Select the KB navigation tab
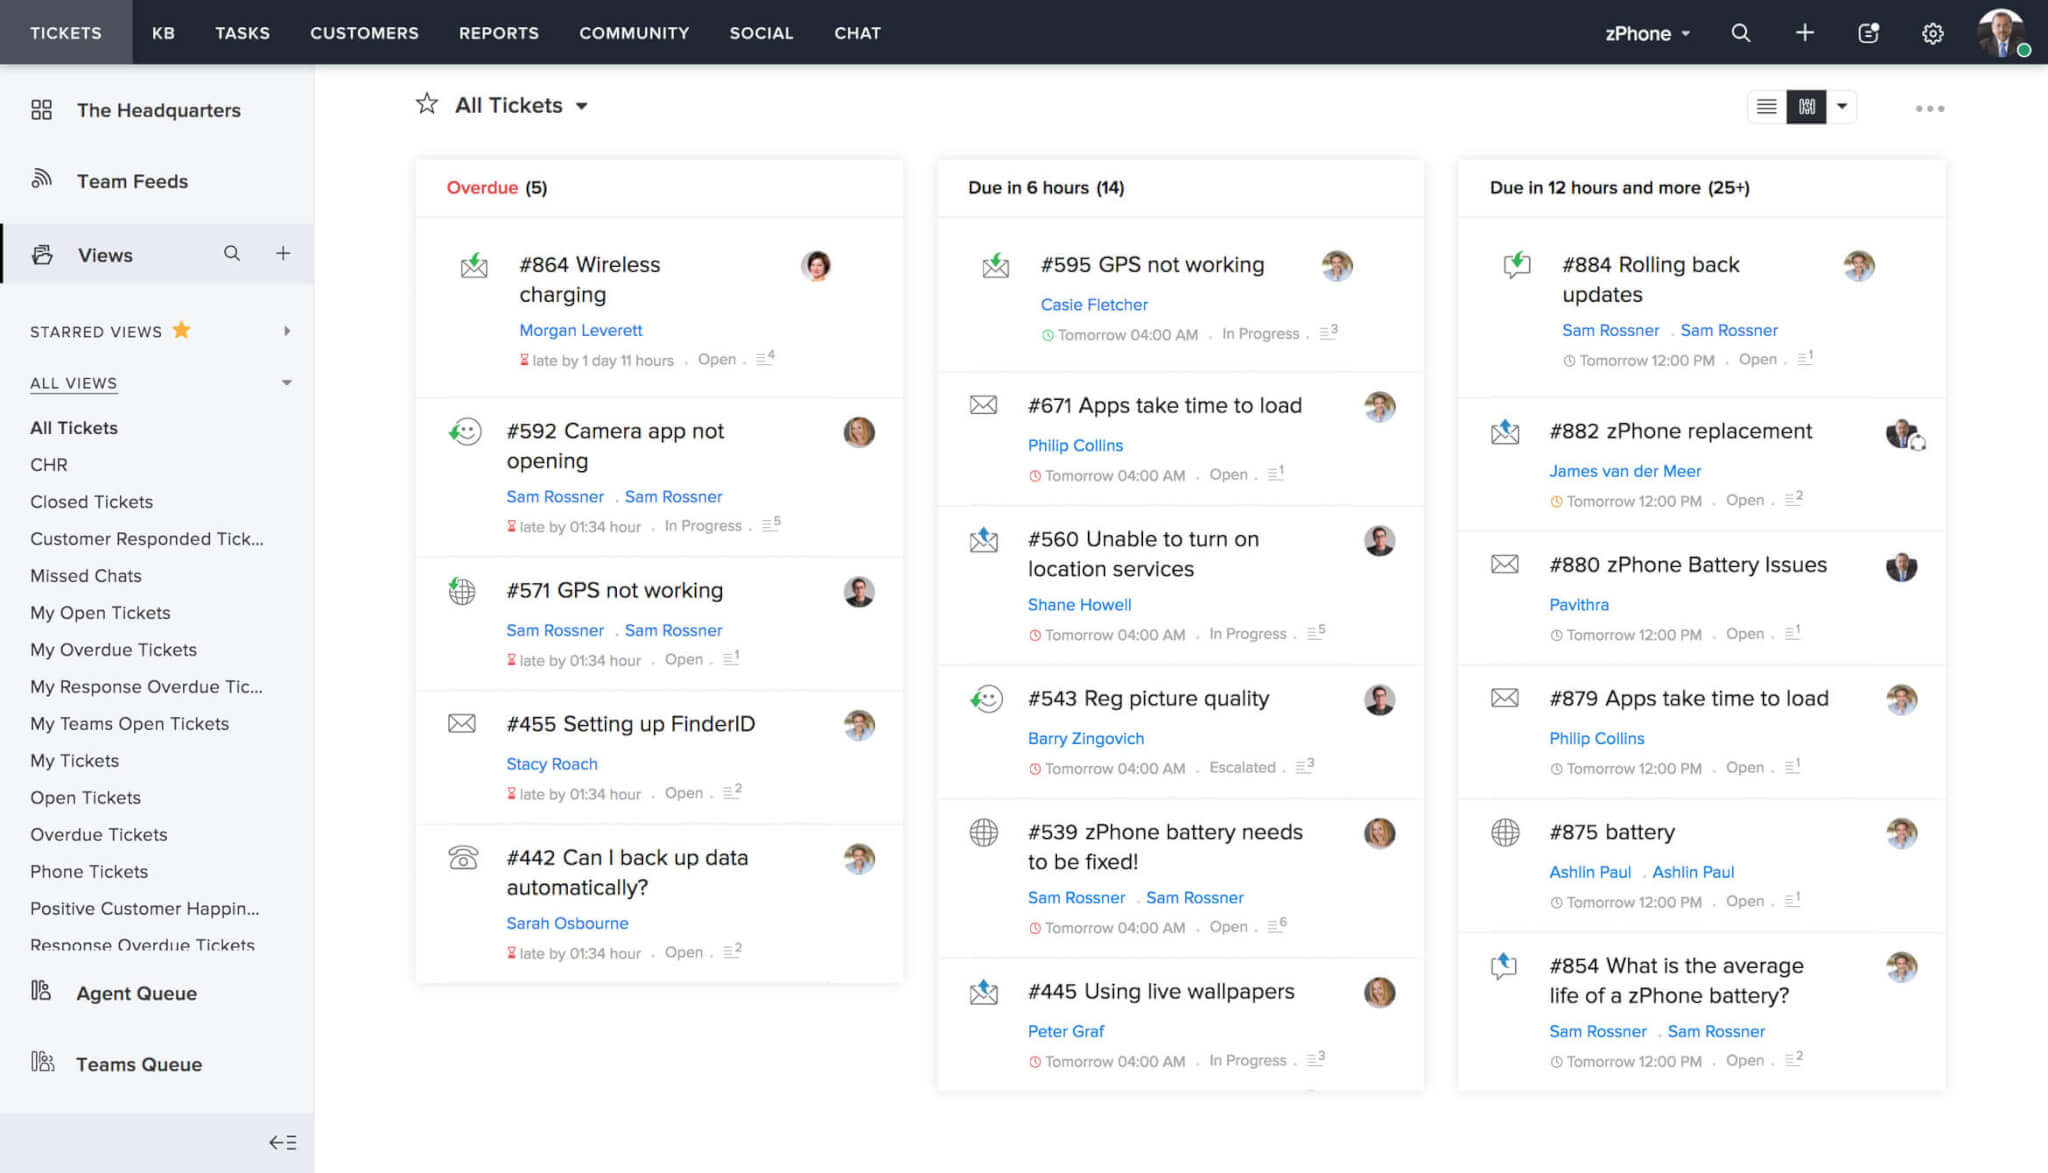2048x1173 pixels. [163, 31]
